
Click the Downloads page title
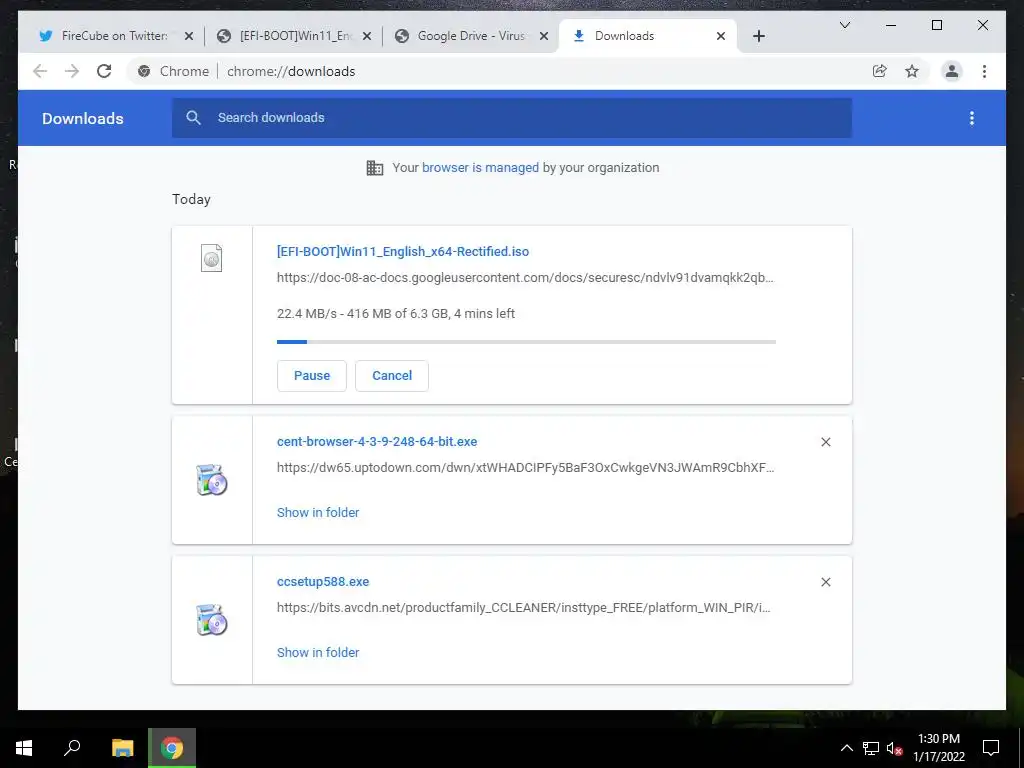(82, 118)
